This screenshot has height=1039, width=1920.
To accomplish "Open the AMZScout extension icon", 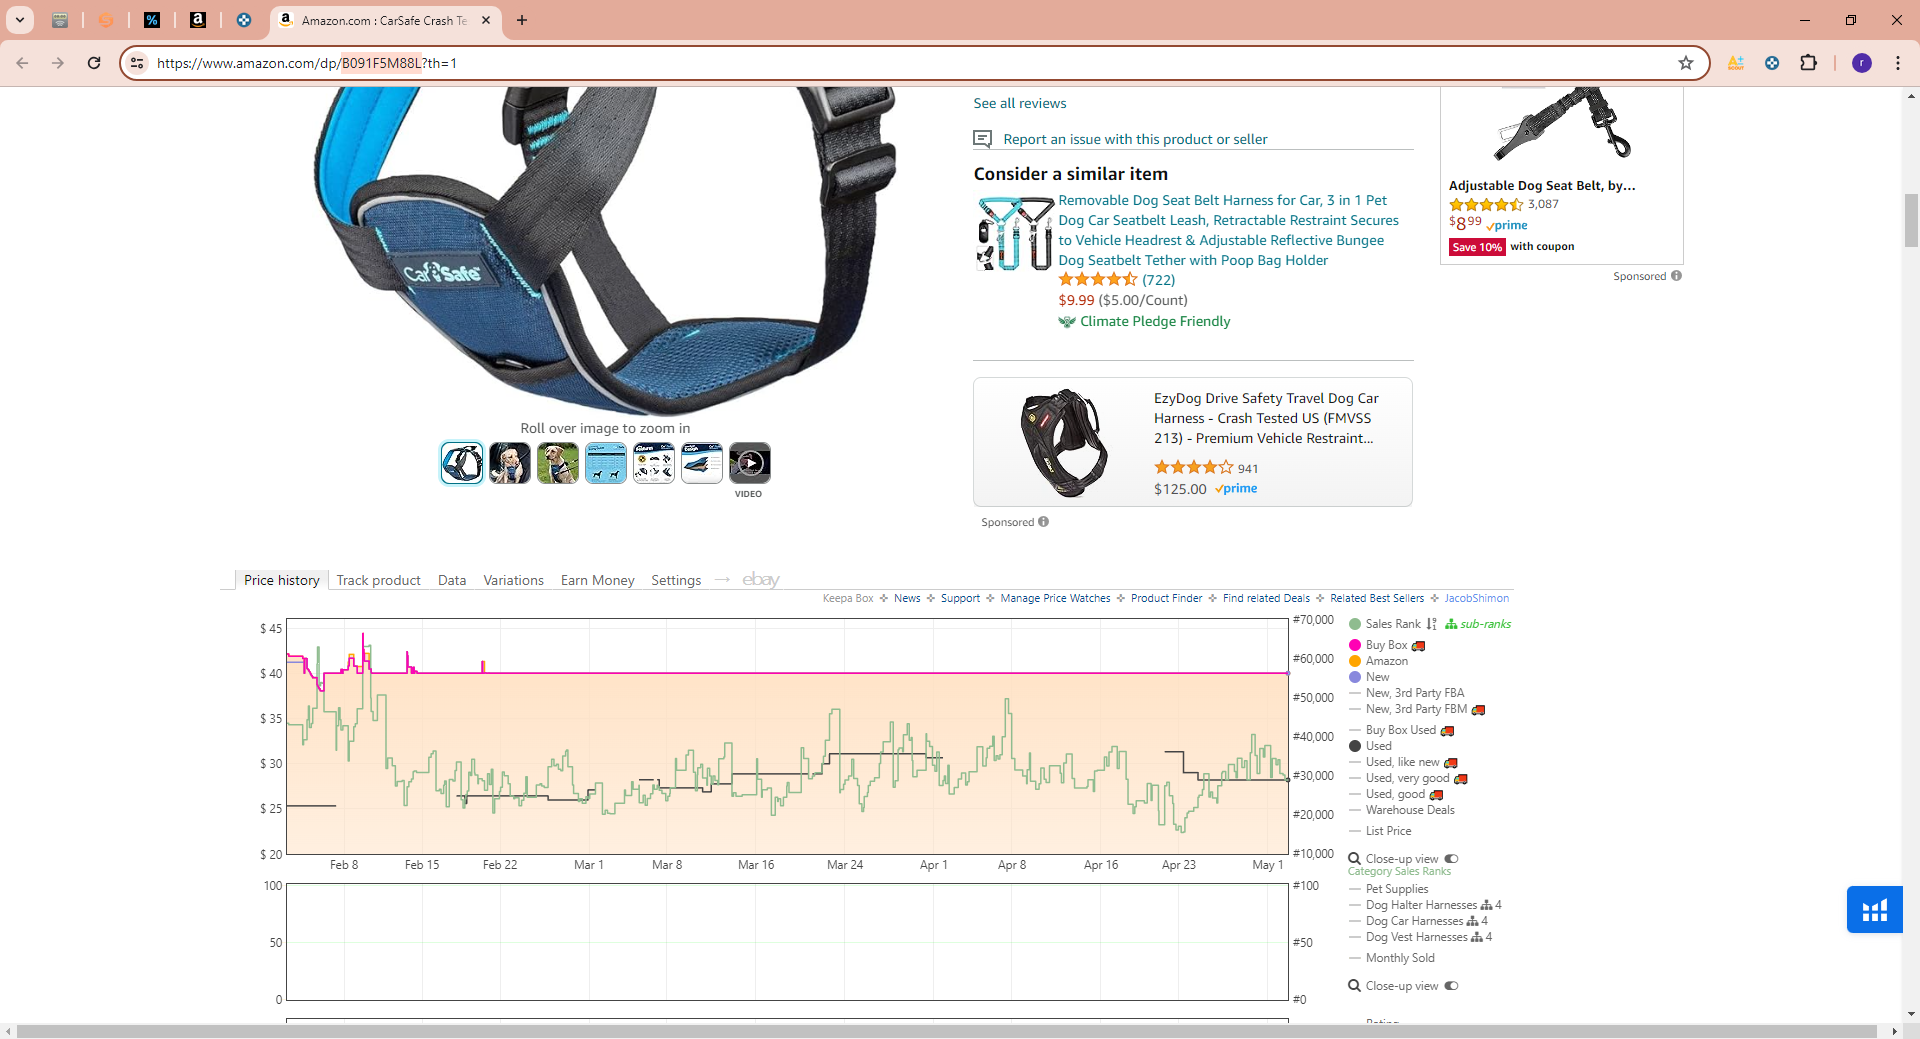I will coord(1736,63).
